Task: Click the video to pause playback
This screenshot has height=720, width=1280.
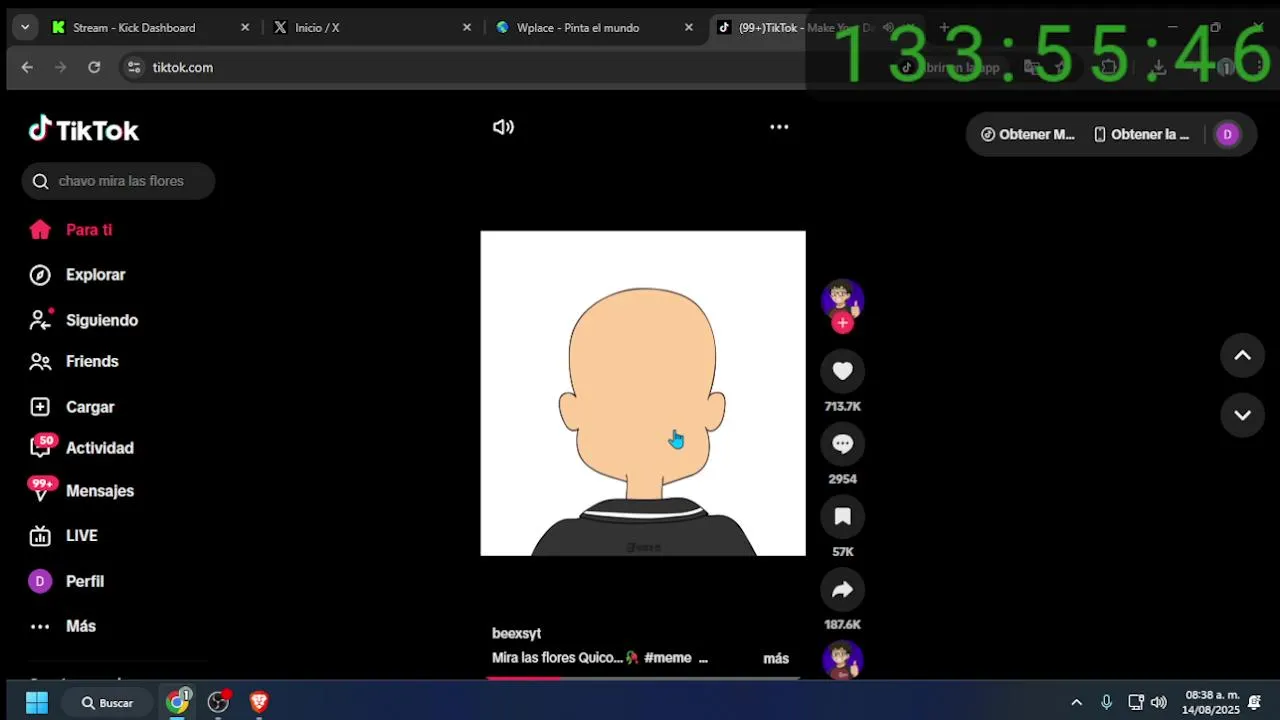Action: tap(642, 393)
